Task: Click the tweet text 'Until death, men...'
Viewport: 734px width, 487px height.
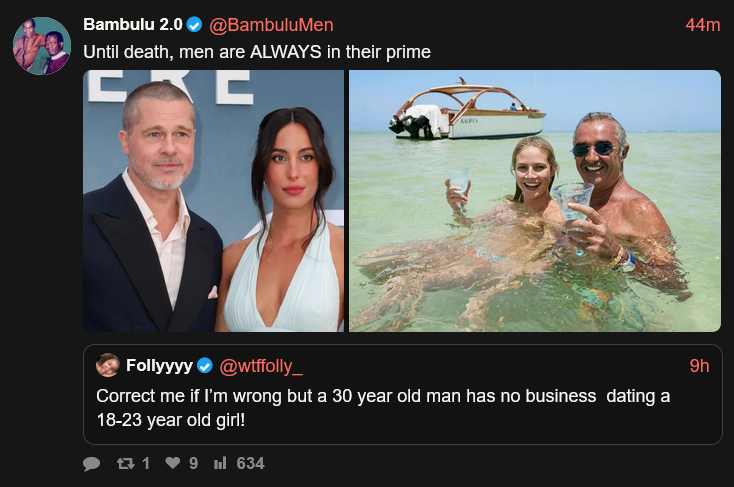Action: [x=256, y=50]
